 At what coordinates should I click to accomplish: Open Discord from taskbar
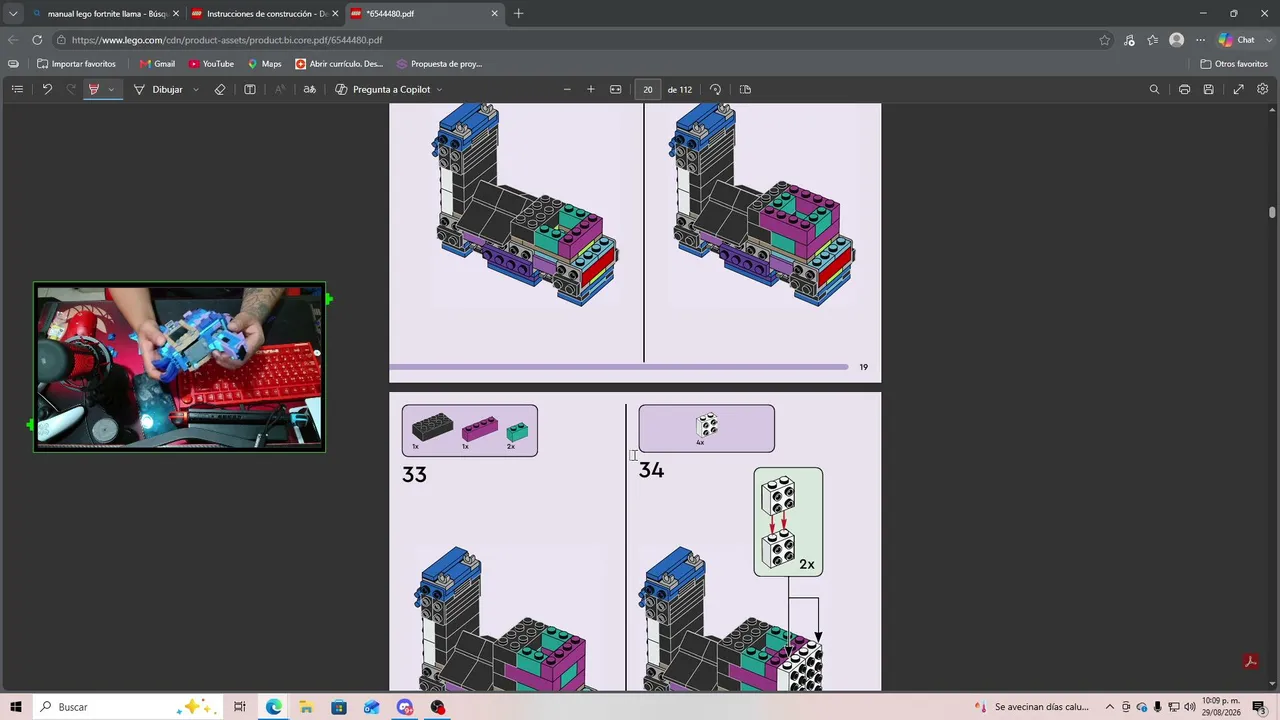tap(405, 707)
